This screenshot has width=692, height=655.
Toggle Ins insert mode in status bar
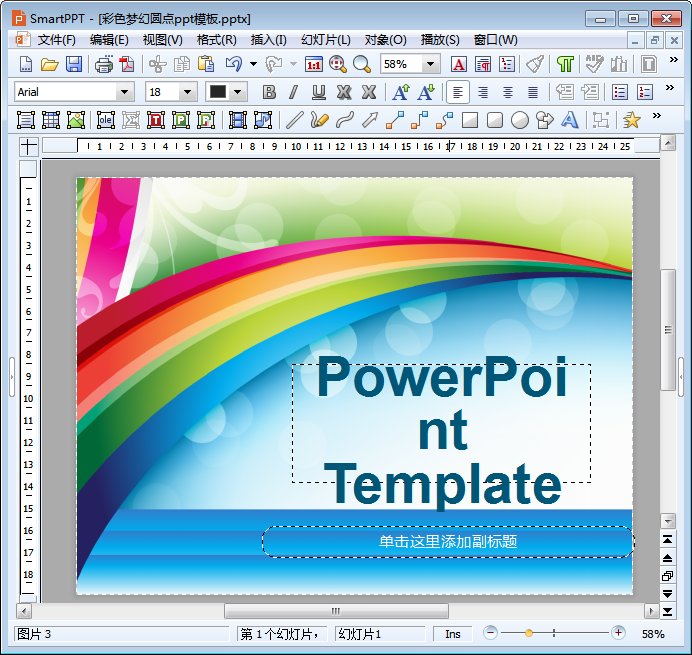pos(453,634)
